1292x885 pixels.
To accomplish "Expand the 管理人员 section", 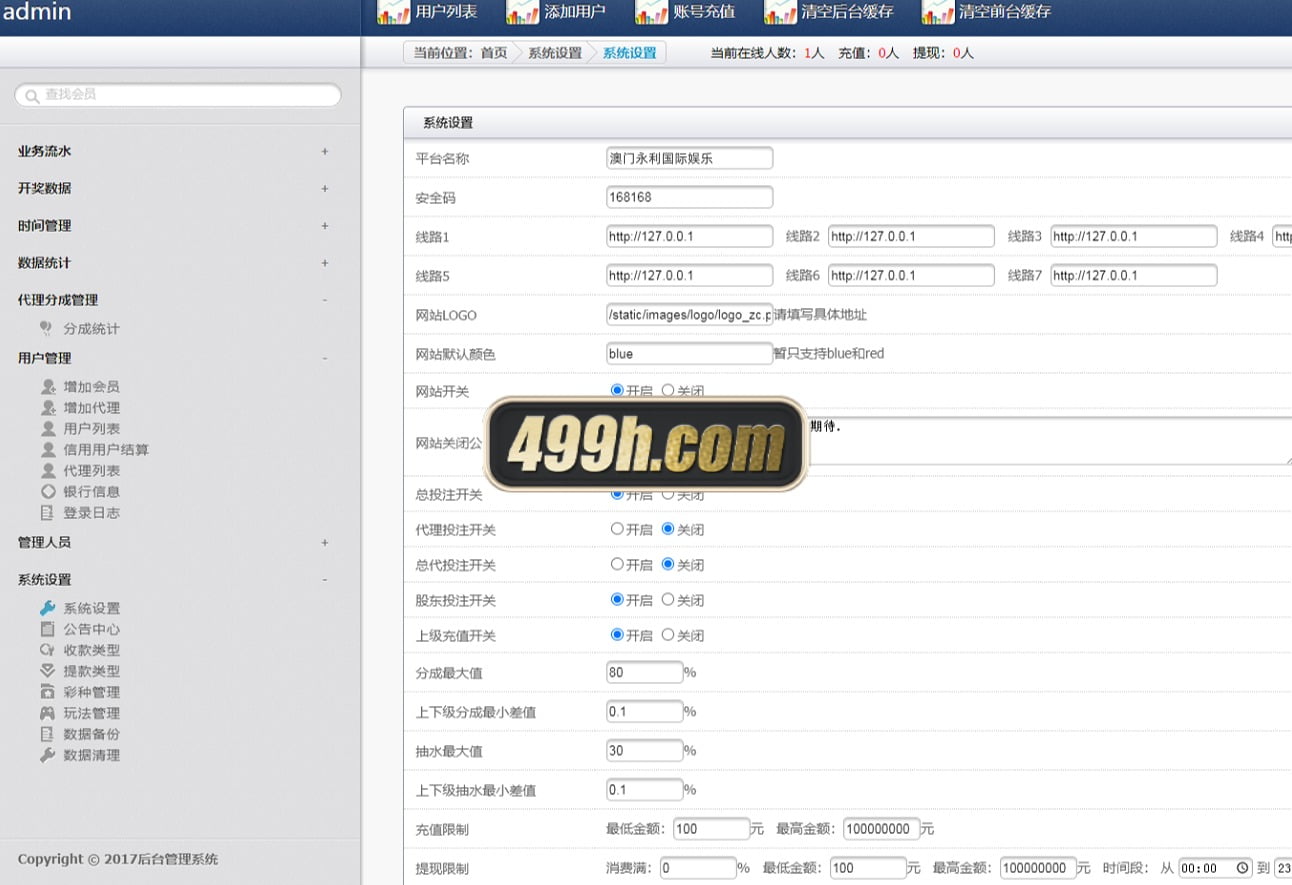I will [325, 542].
